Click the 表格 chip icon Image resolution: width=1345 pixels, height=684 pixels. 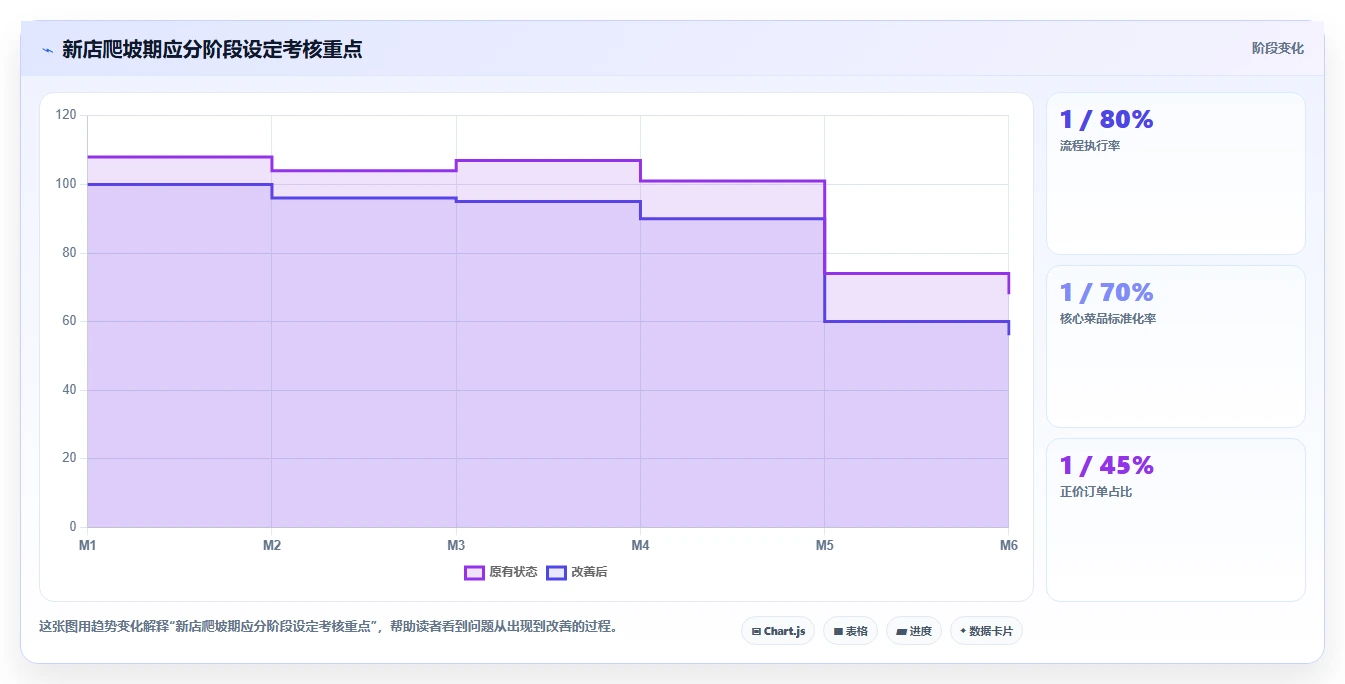point(838,631)
